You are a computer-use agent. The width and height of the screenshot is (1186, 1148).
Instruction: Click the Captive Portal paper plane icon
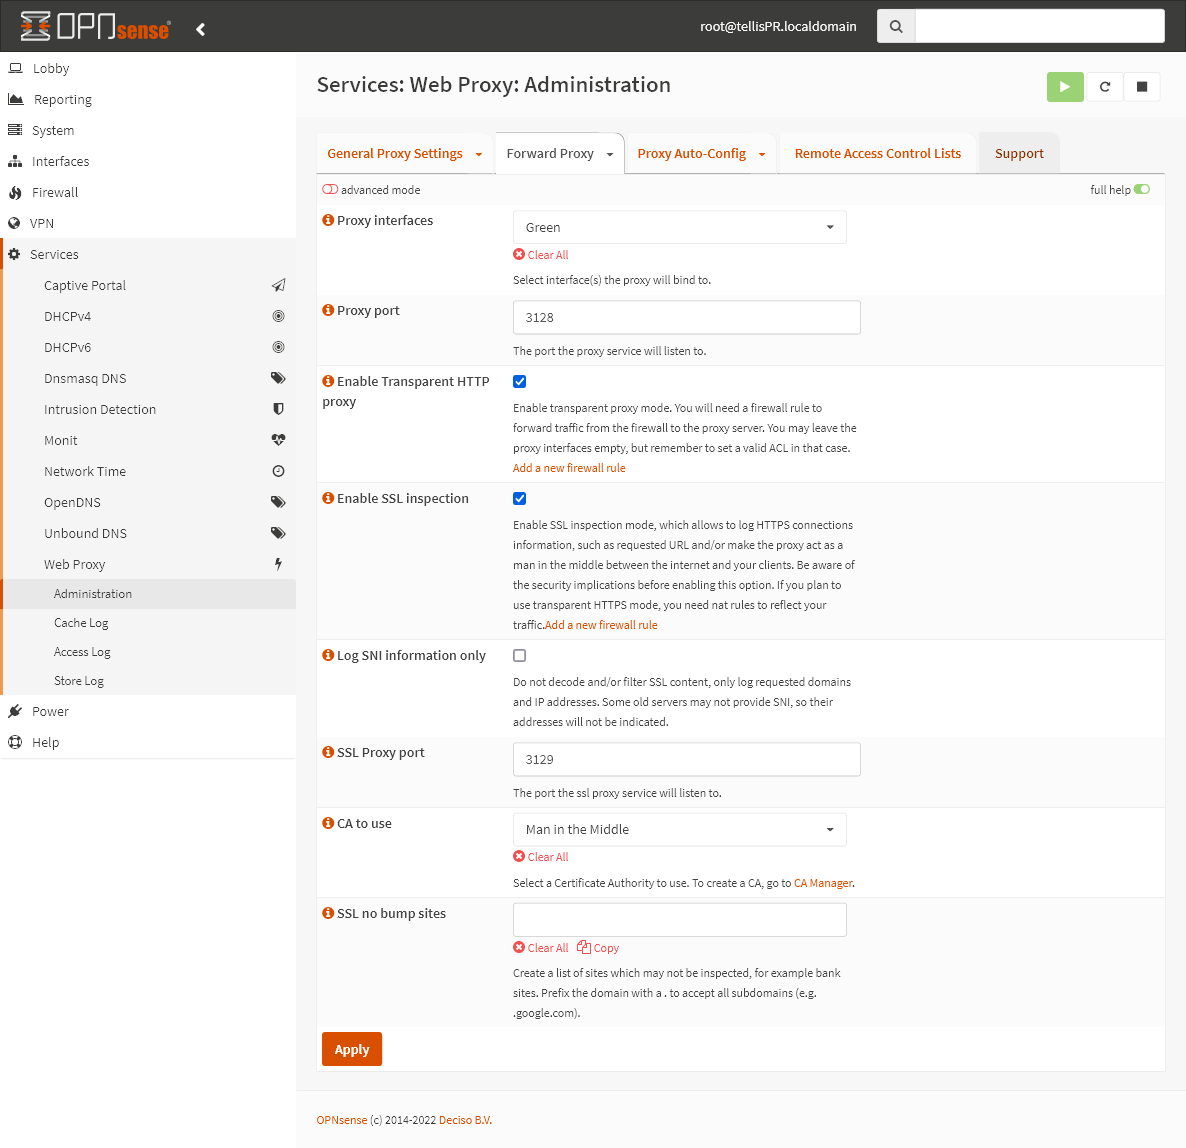click(278, 284)
